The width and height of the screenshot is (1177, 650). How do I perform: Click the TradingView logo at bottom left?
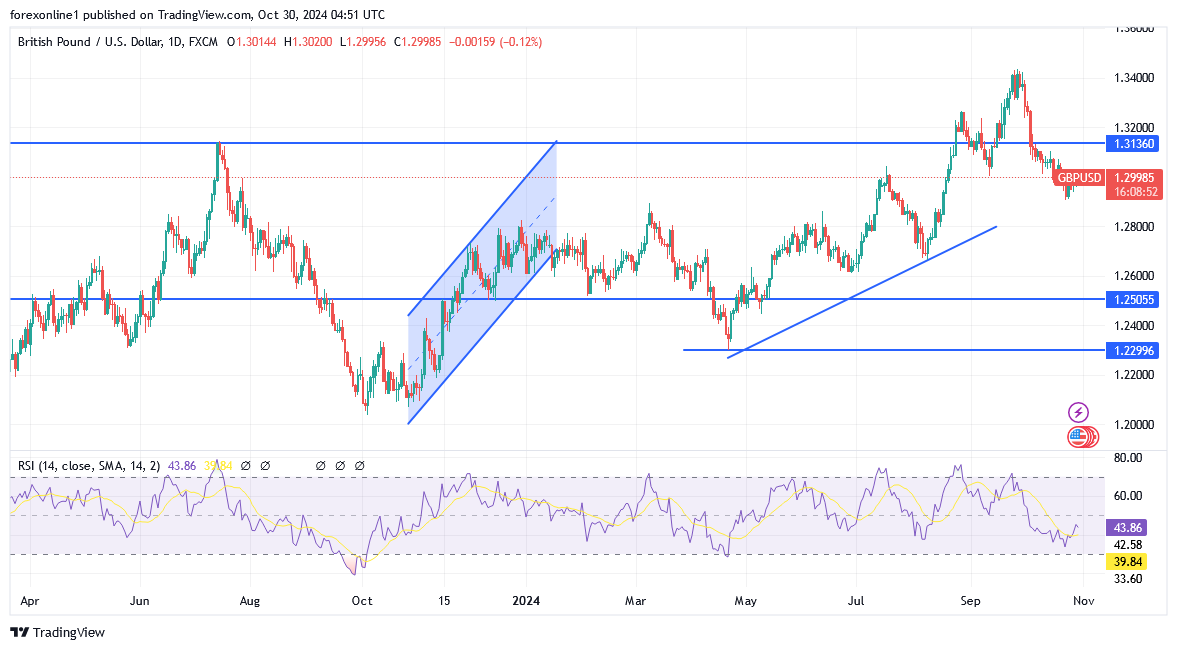pyautogui.click(x=57, y=632)
